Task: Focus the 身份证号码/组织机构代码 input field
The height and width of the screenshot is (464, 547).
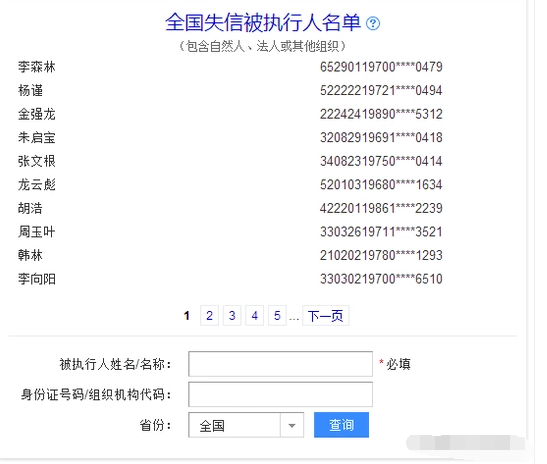Action: coord(280,395)
